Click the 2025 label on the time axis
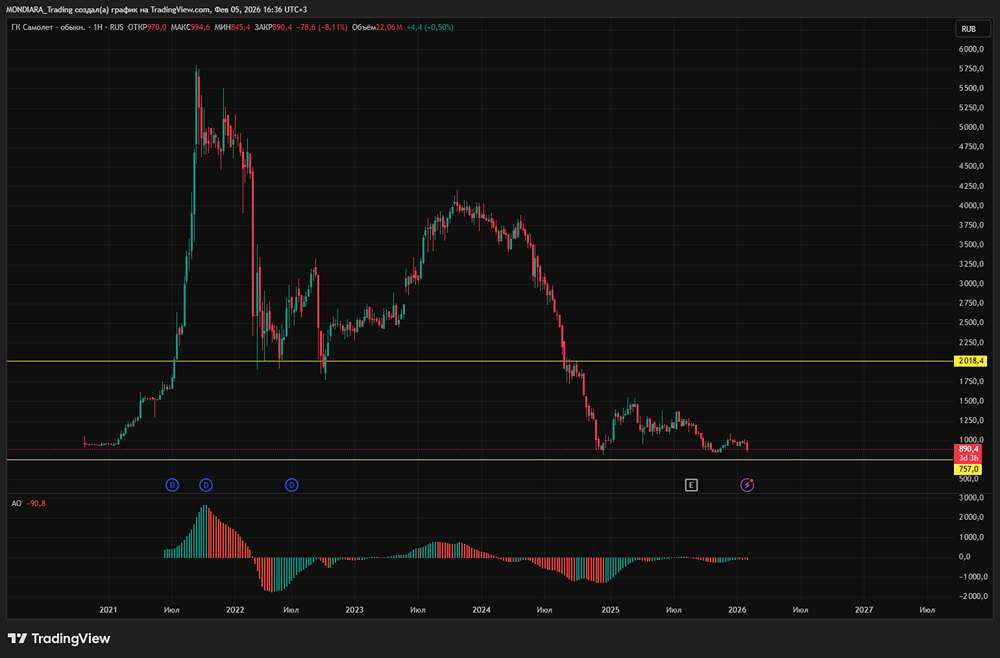1000x658 pixels. [610, 610]
